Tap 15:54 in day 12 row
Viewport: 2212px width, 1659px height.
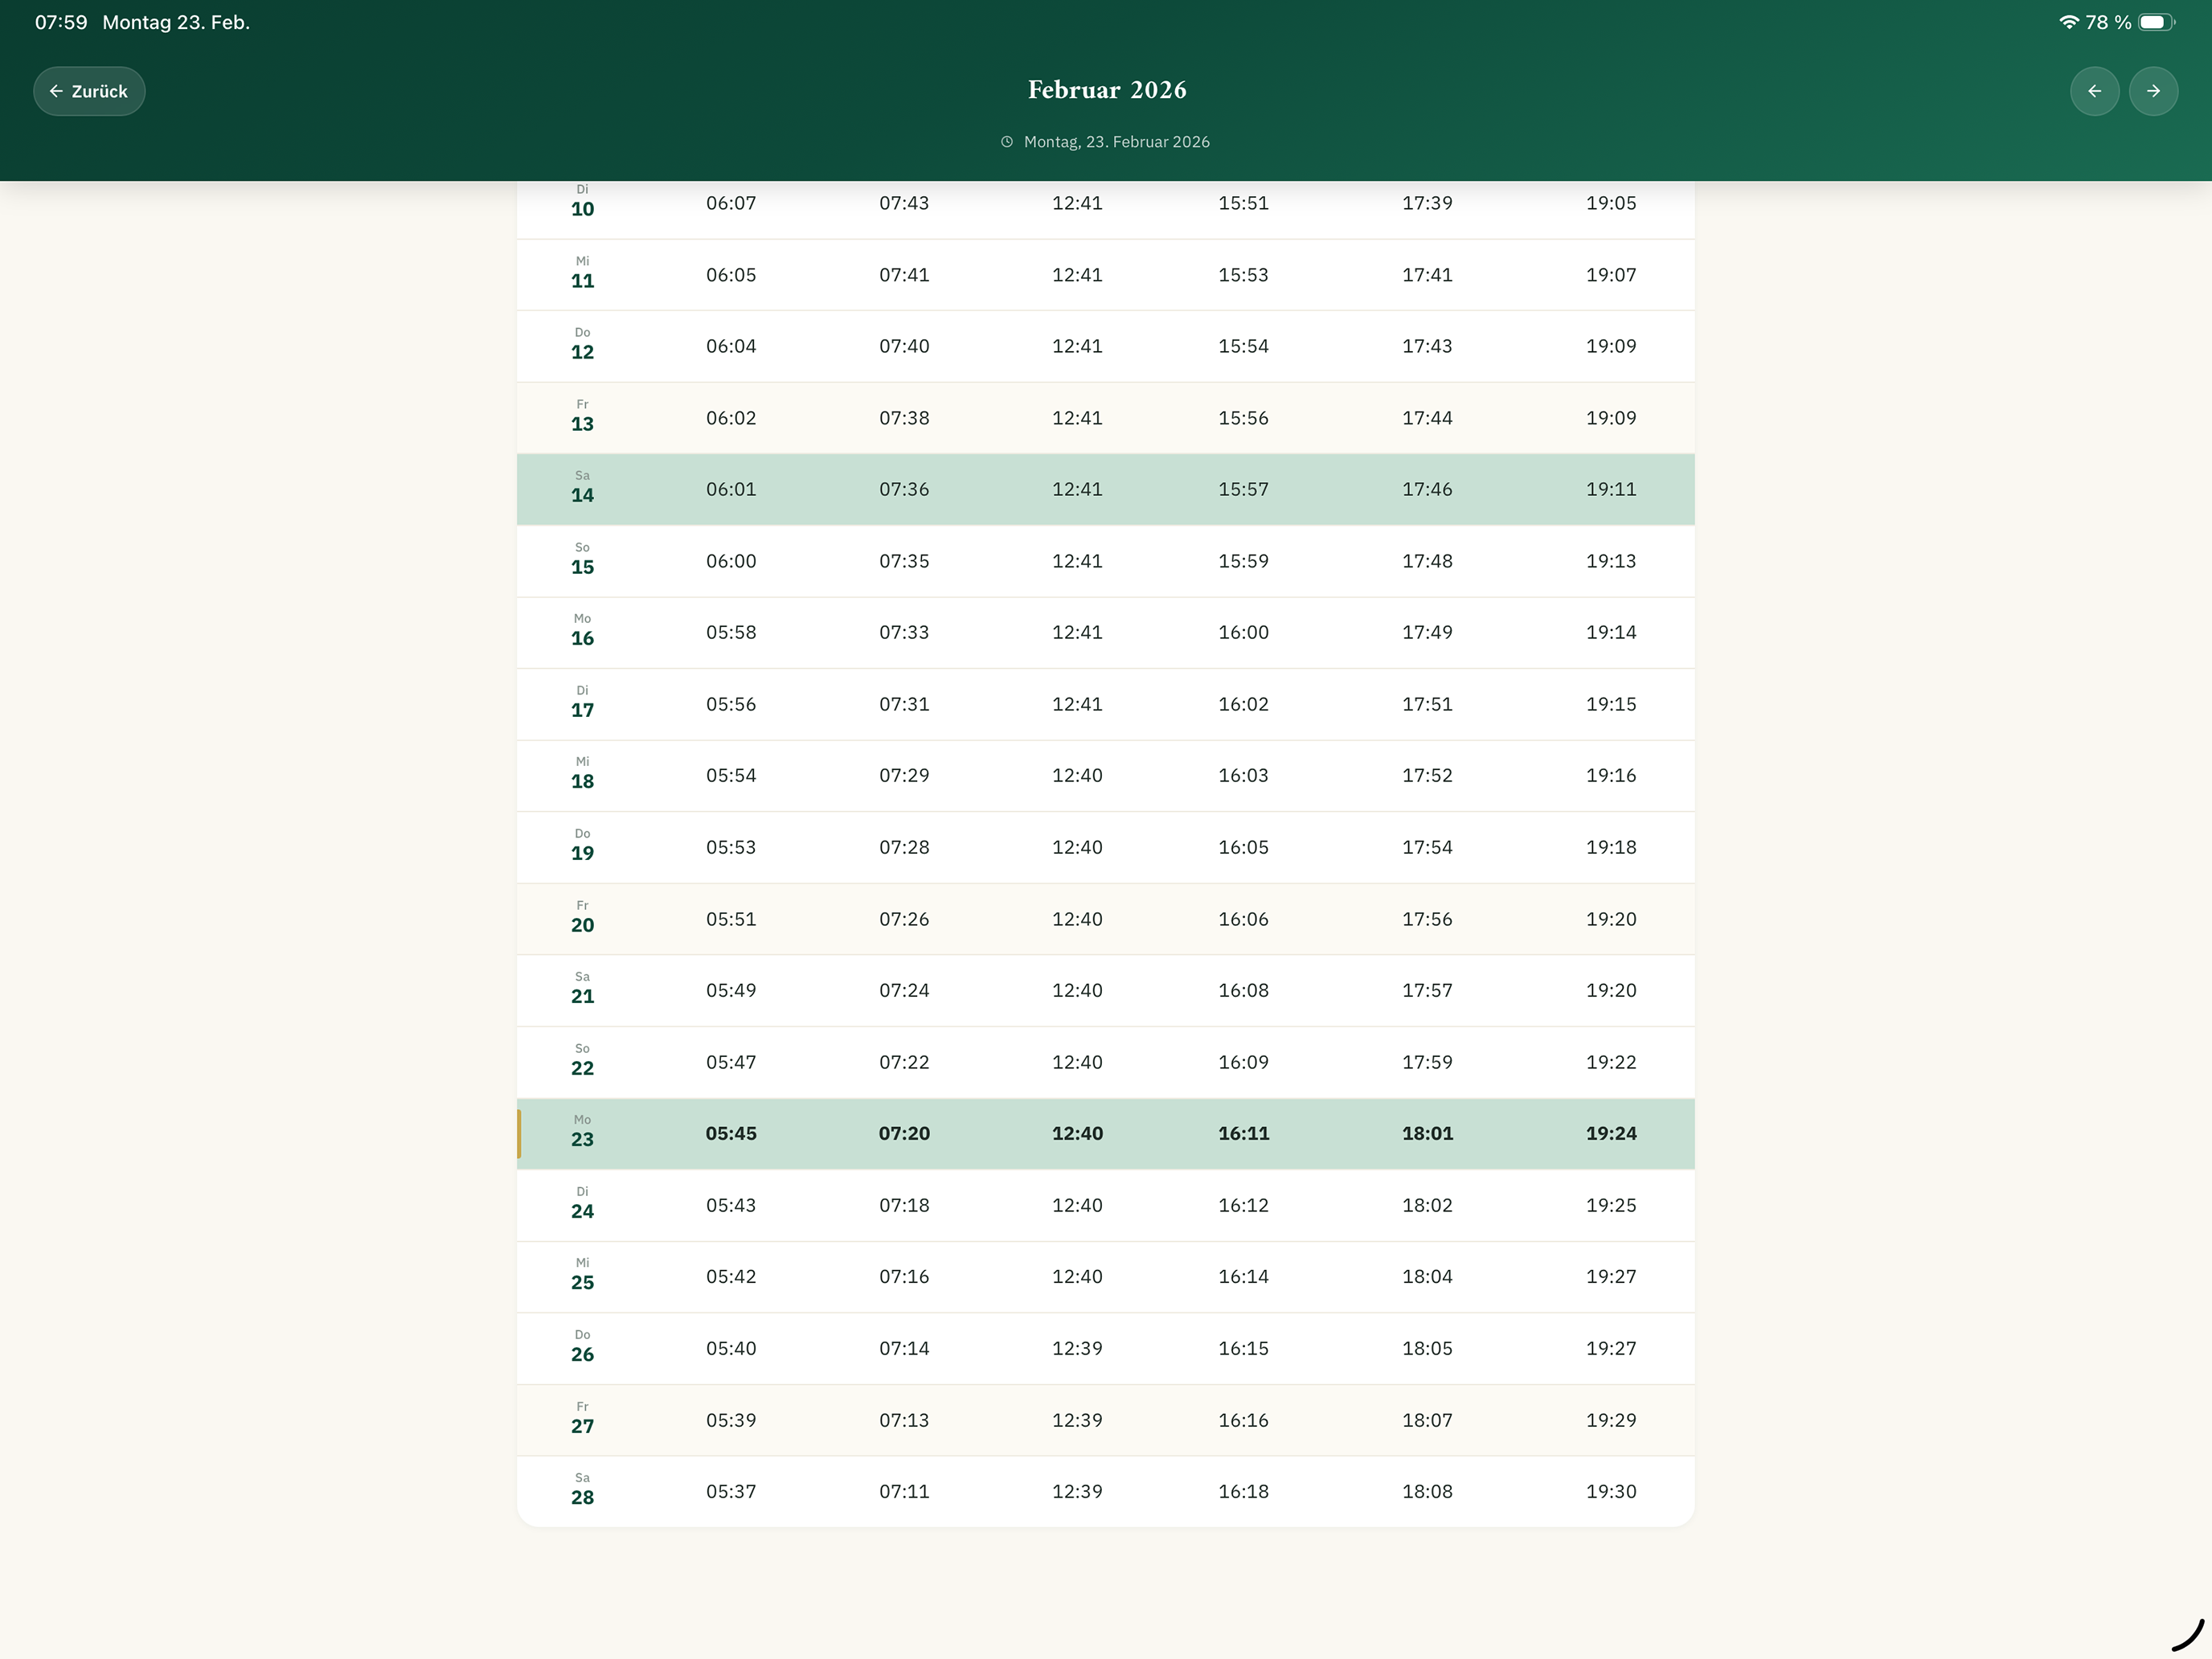point(1243,346)
